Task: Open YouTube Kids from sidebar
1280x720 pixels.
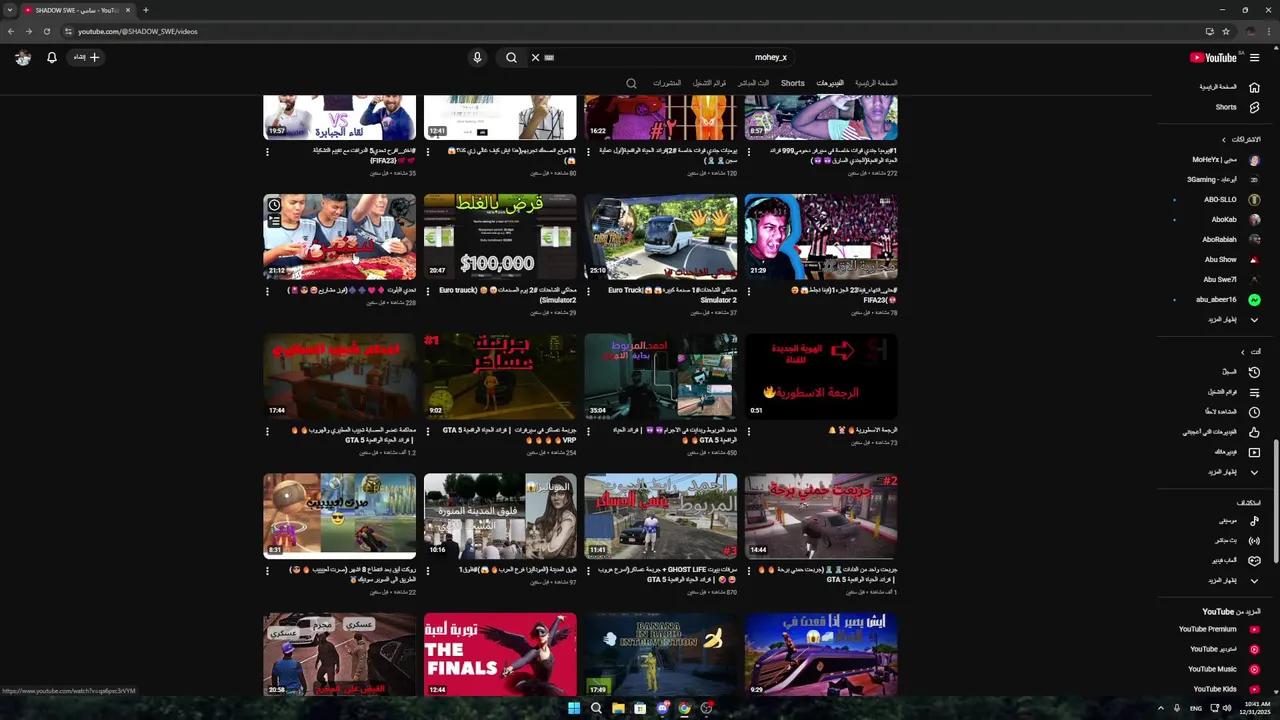Action: (x=1225, y=689)
